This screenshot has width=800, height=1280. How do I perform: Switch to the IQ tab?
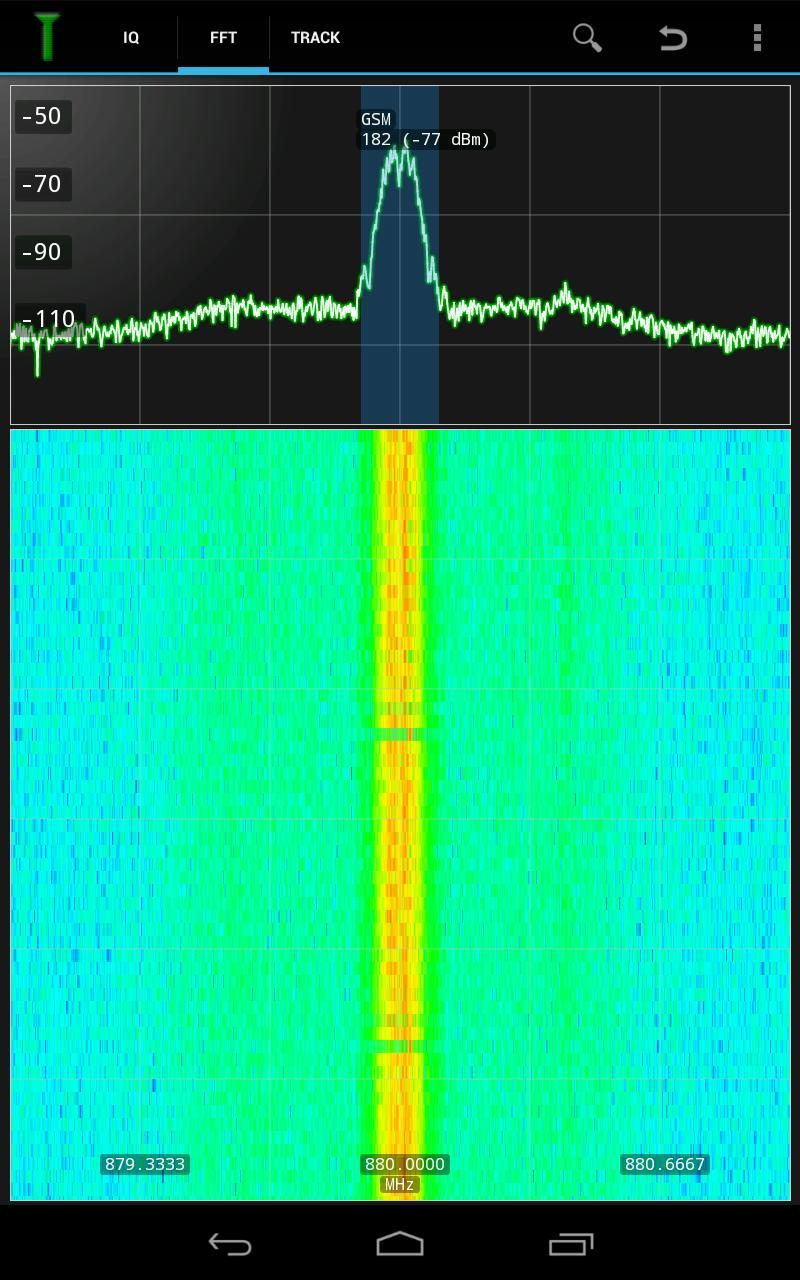pos(131,38)
